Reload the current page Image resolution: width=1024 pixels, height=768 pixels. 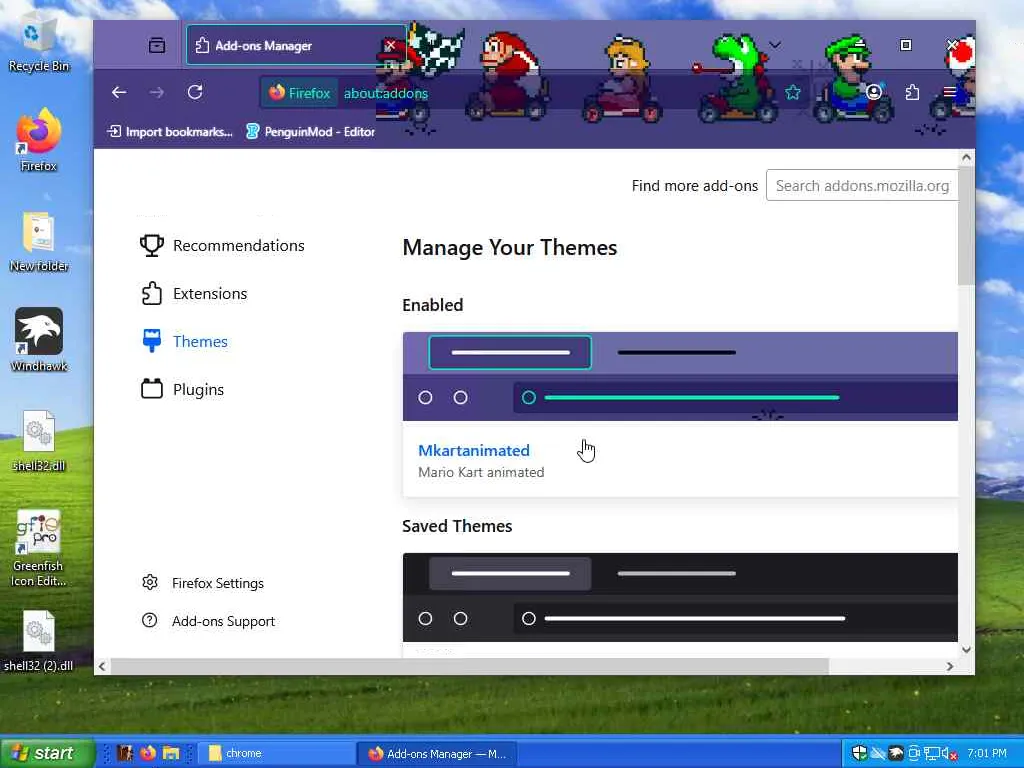click(195, 93)
